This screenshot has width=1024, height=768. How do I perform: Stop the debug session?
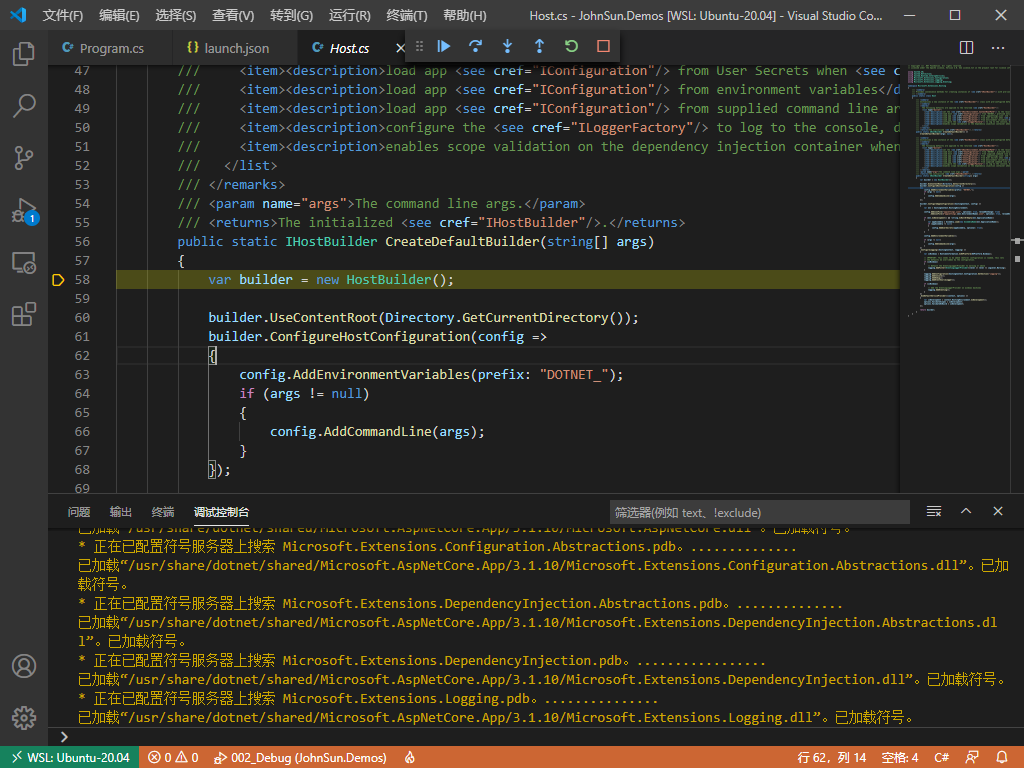click(x=603, y=46)
